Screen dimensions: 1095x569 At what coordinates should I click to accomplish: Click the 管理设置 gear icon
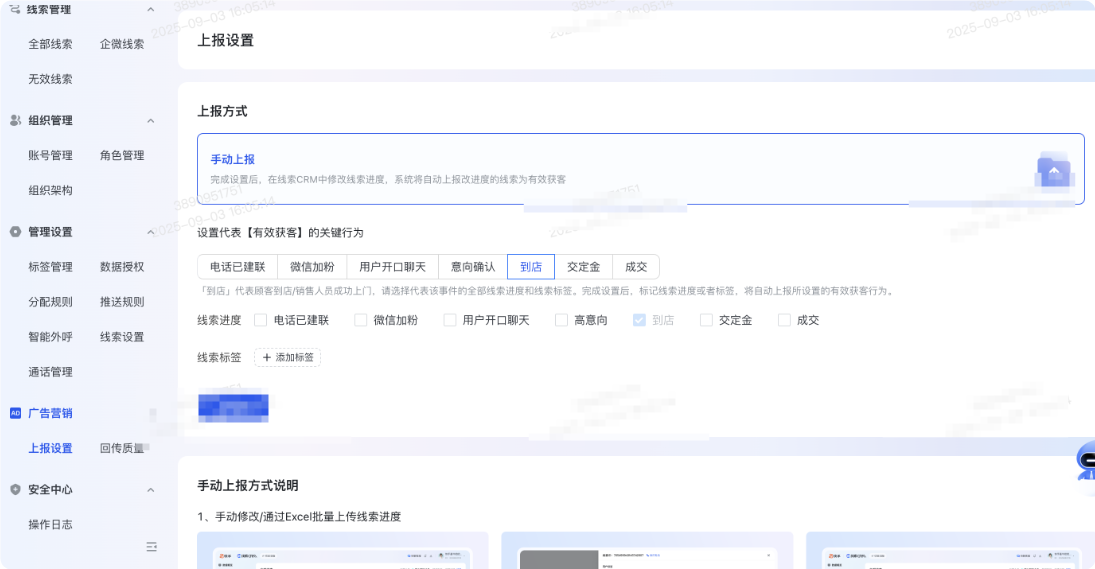coord(15,232)
